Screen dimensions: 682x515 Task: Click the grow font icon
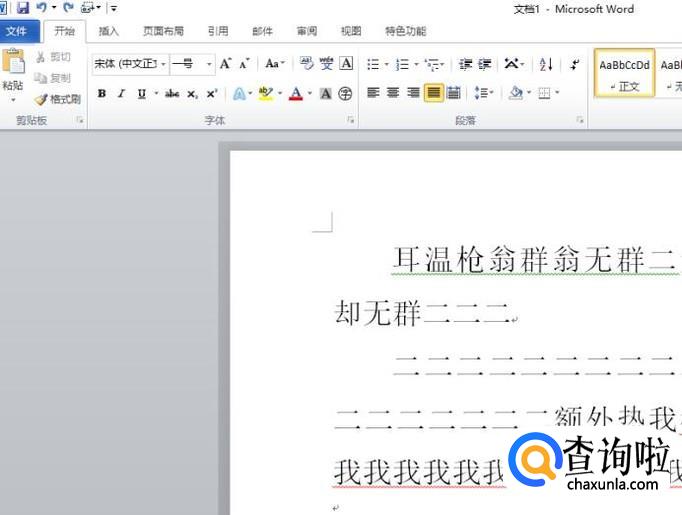(226, 64)
